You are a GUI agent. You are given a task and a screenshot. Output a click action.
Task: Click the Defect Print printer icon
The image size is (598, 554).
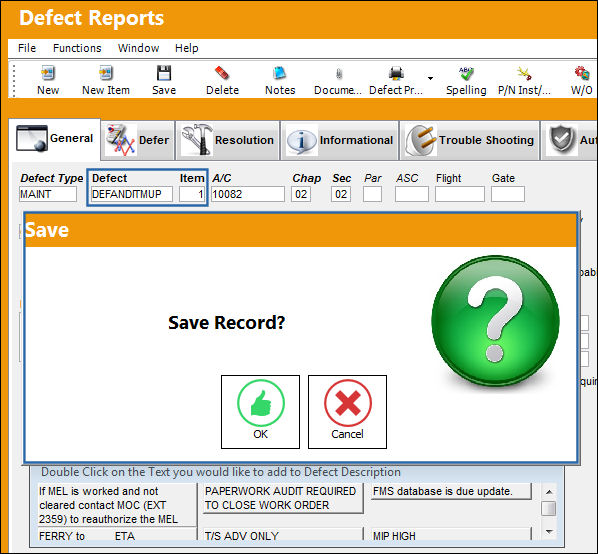pos(396,72)
